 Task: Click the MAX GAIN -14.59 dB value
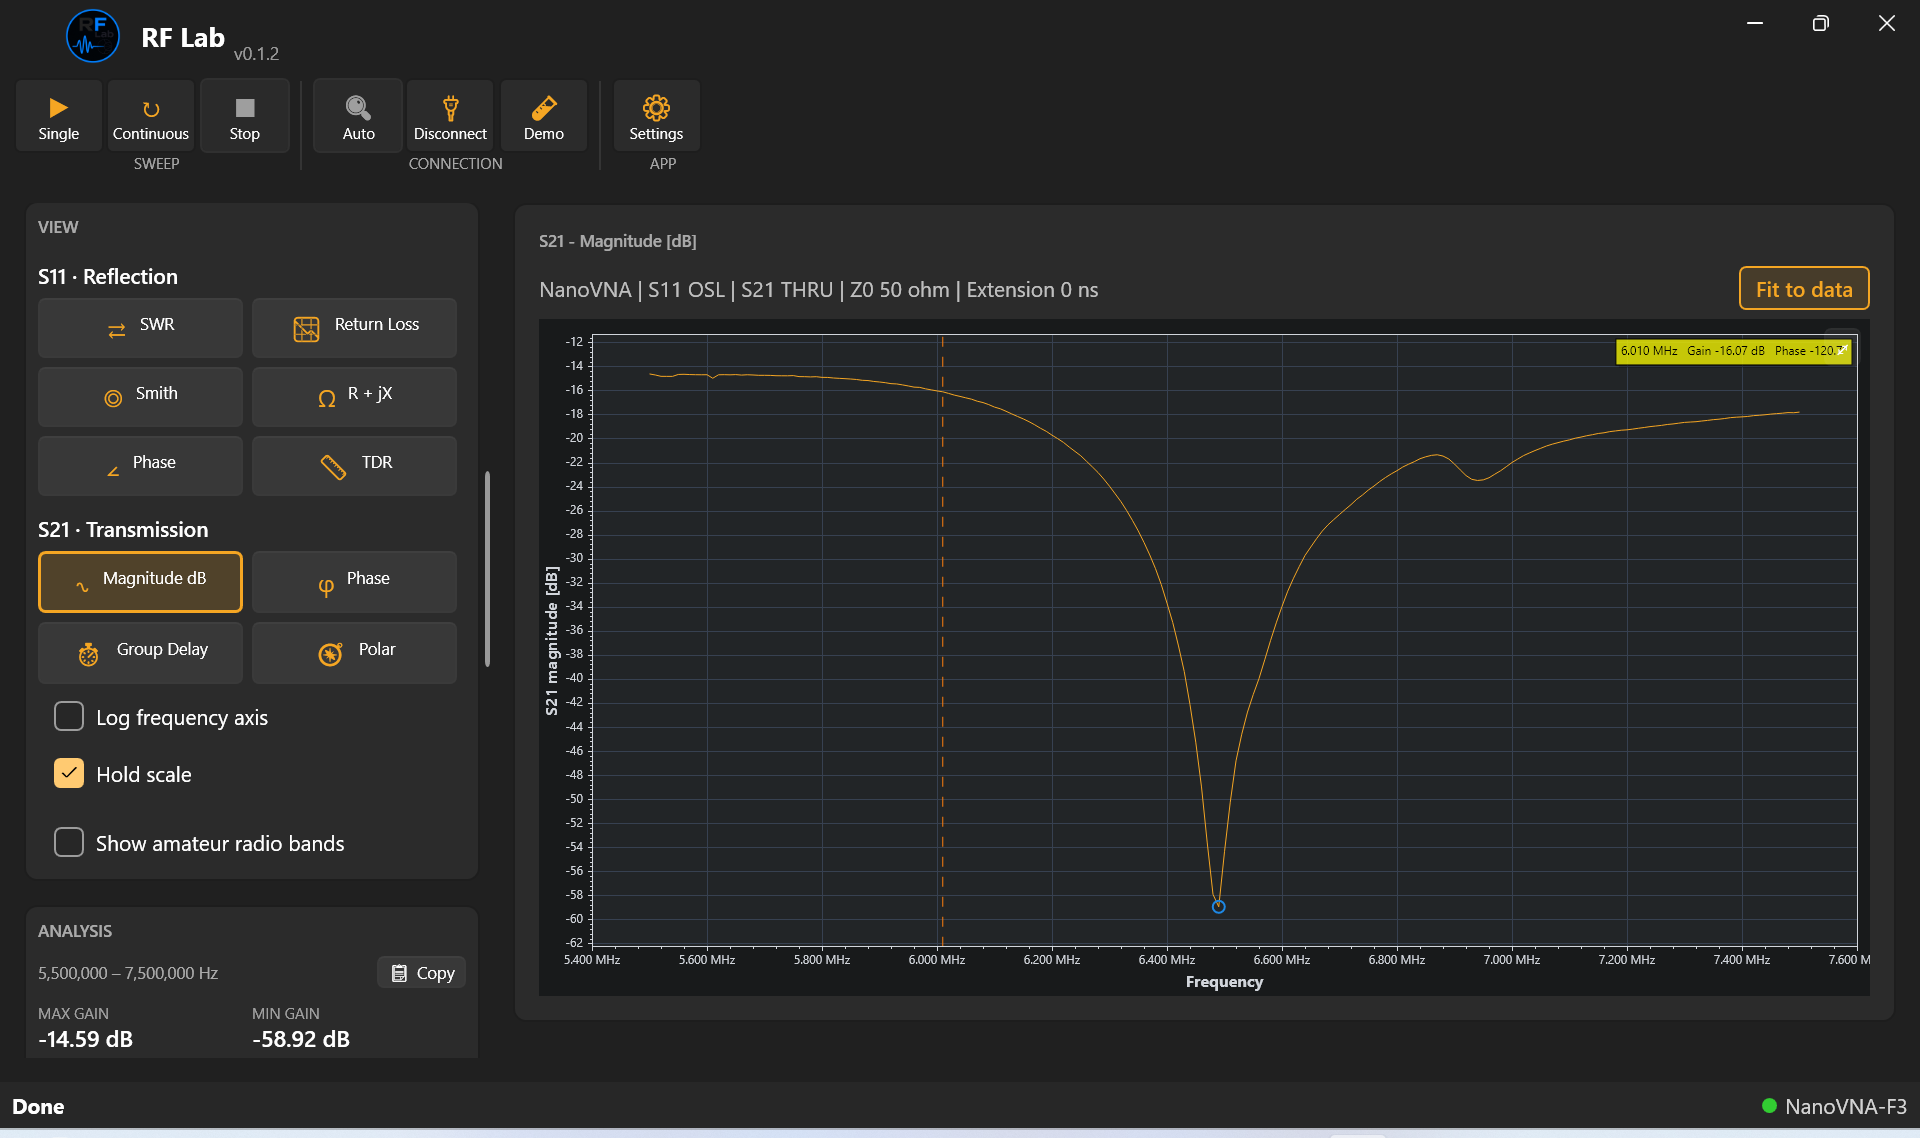click(x=85, y=1039)
